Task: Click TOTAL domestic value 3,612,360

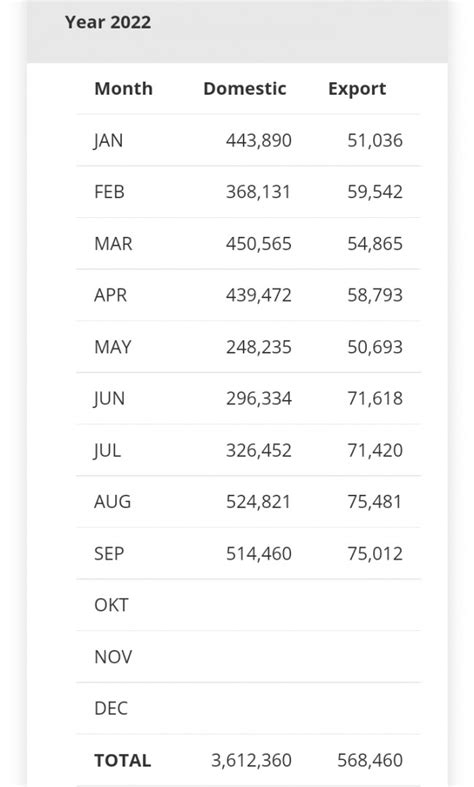Action: (251, 760)
